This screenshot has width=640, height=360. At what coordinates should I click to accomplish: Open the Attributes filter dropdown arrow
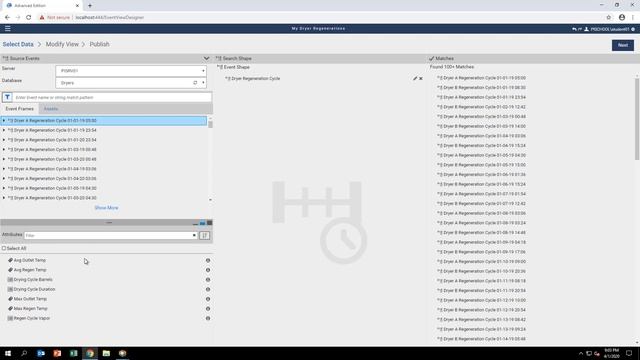click(194, 236)
